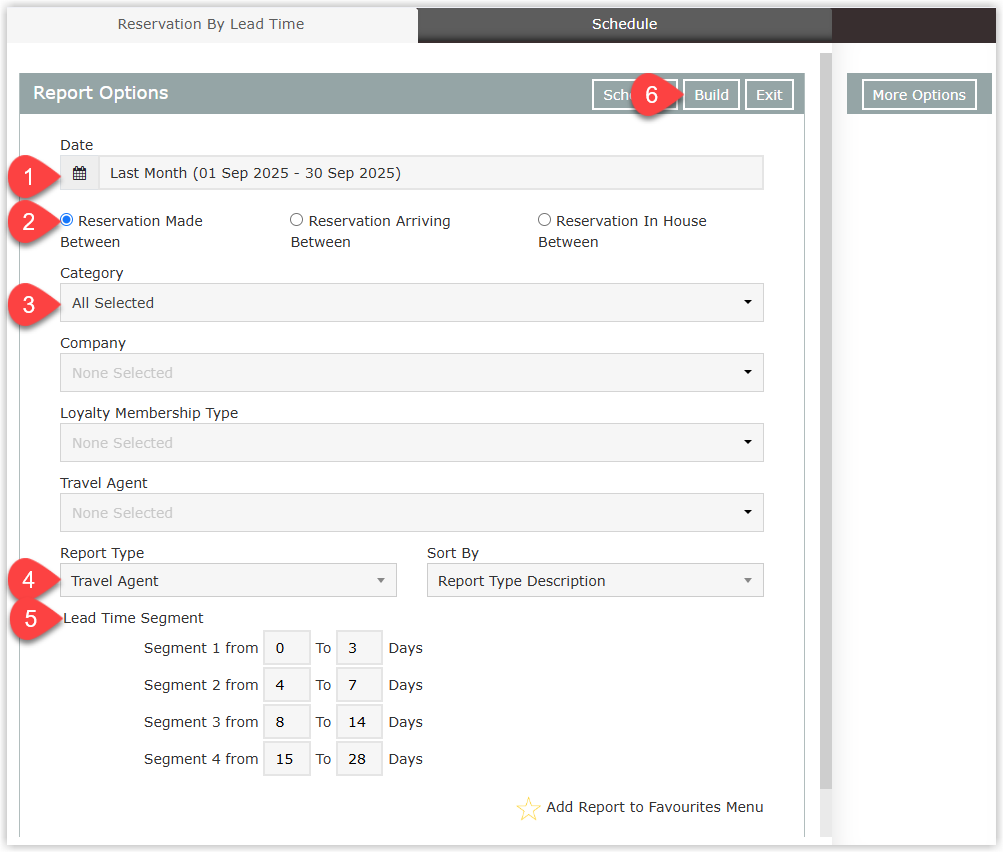Edit Segment 3 from value field
The height and width of the screenshot is (853, 1004).
point(286,722)
